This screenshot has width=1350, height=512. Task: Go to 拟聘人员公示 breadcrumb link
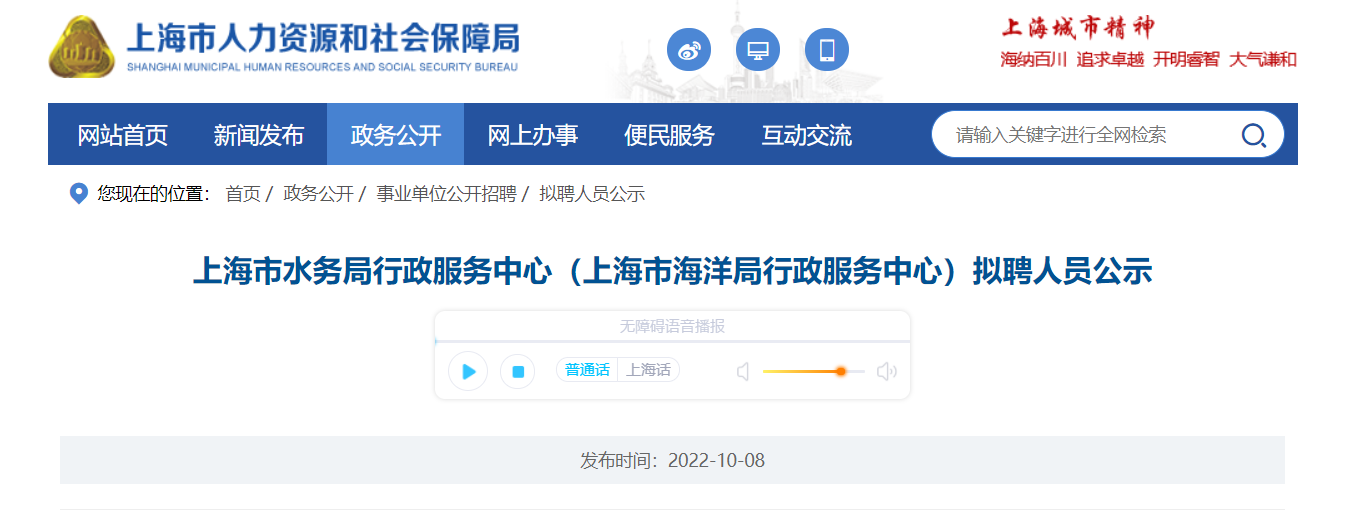(592, 194)
